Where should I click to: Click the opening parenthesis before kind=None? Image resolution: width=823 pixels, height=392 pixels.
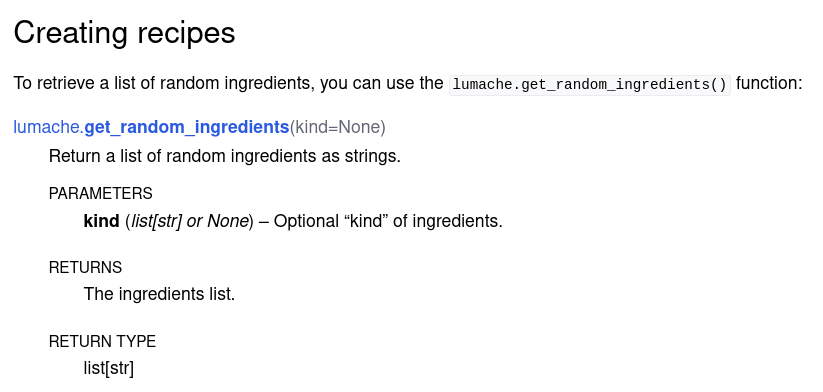[x=292, y=127]
